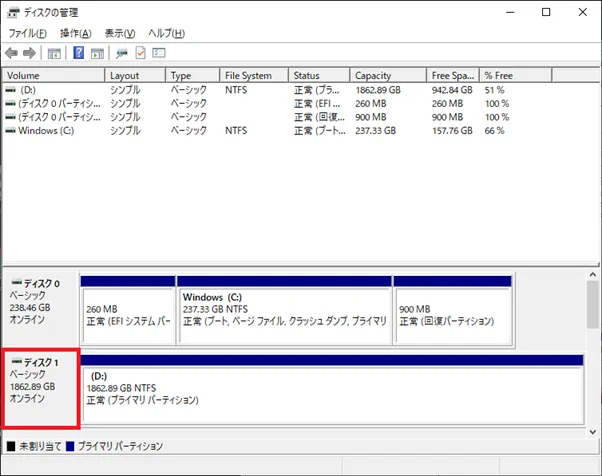
Task: Click the disk pane vertical scrollbar thumb
Action: [x=592, y=304]
